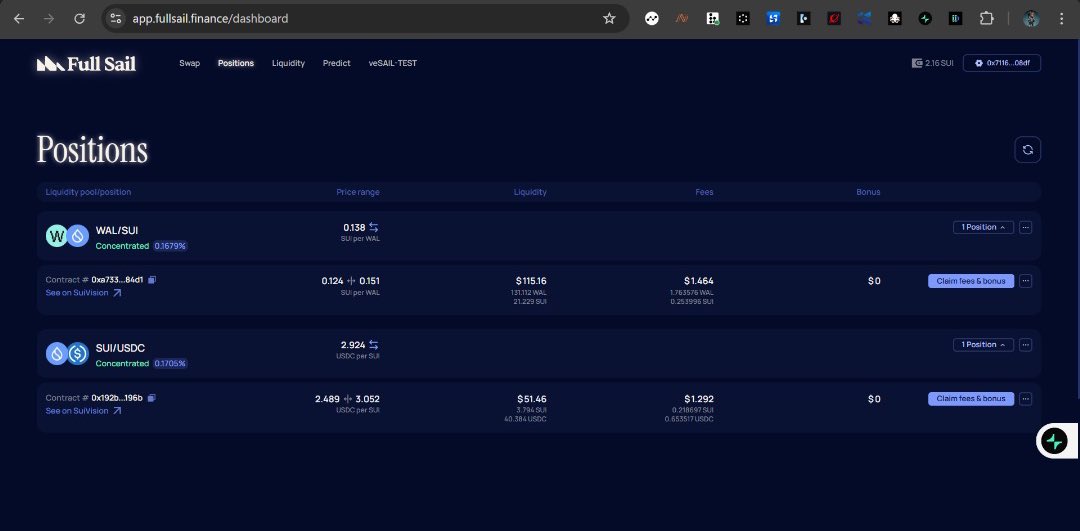Open three-dot menu for position 0xa733...84d1
1080x531 pixels.
(1026, 281)
